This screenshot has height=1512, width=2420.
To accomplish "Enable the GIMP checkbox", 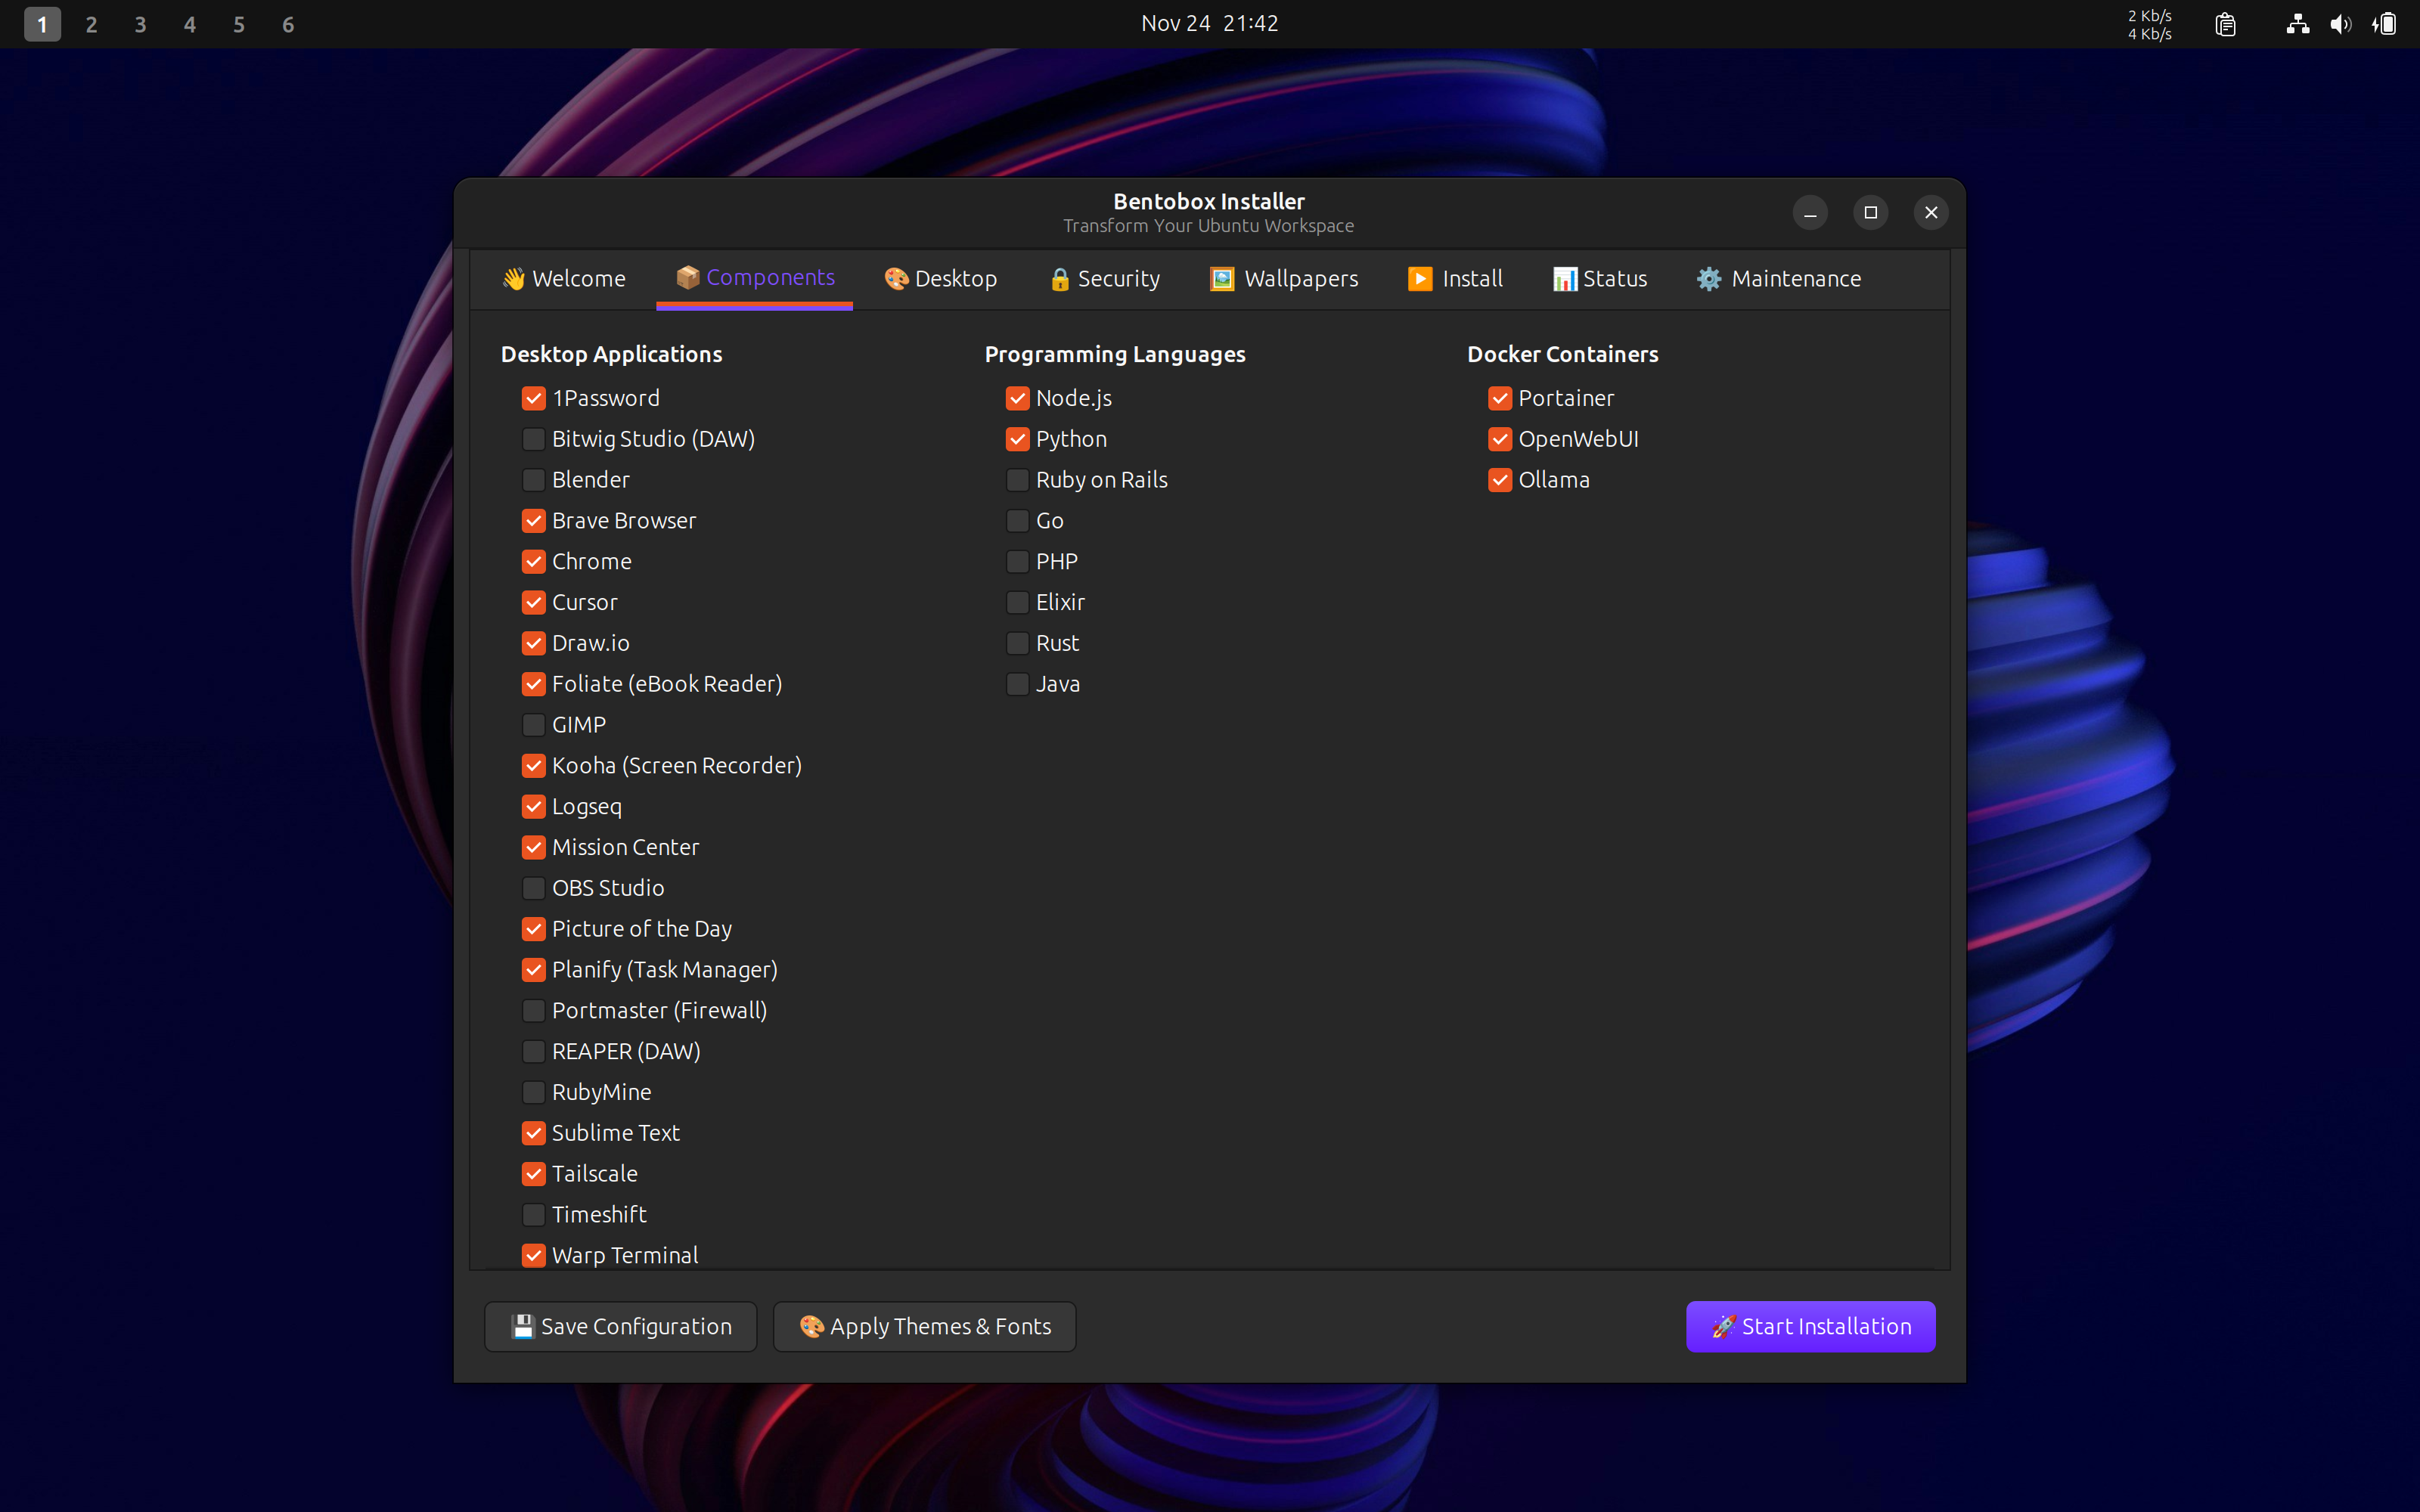I will (x=533, y=724).
